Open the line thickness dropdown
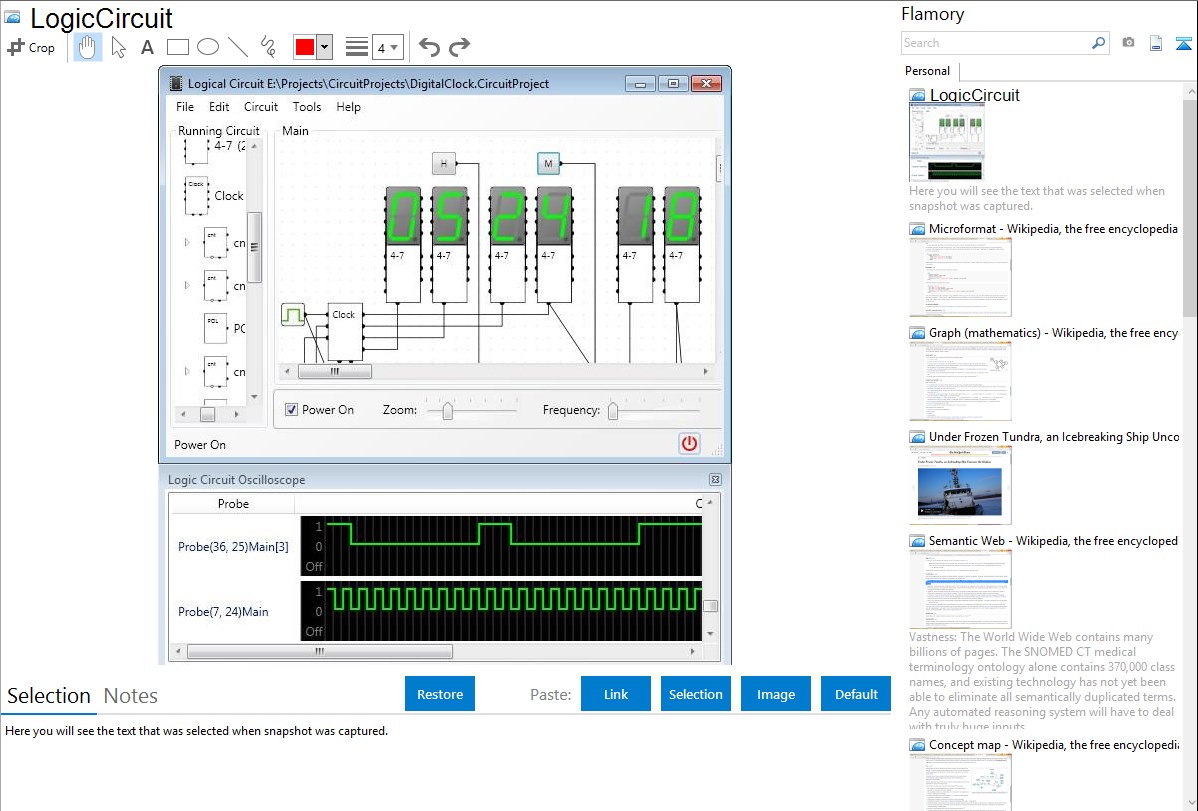The width and height of the screenshot is (1198, 811). (x=387, y=47)
